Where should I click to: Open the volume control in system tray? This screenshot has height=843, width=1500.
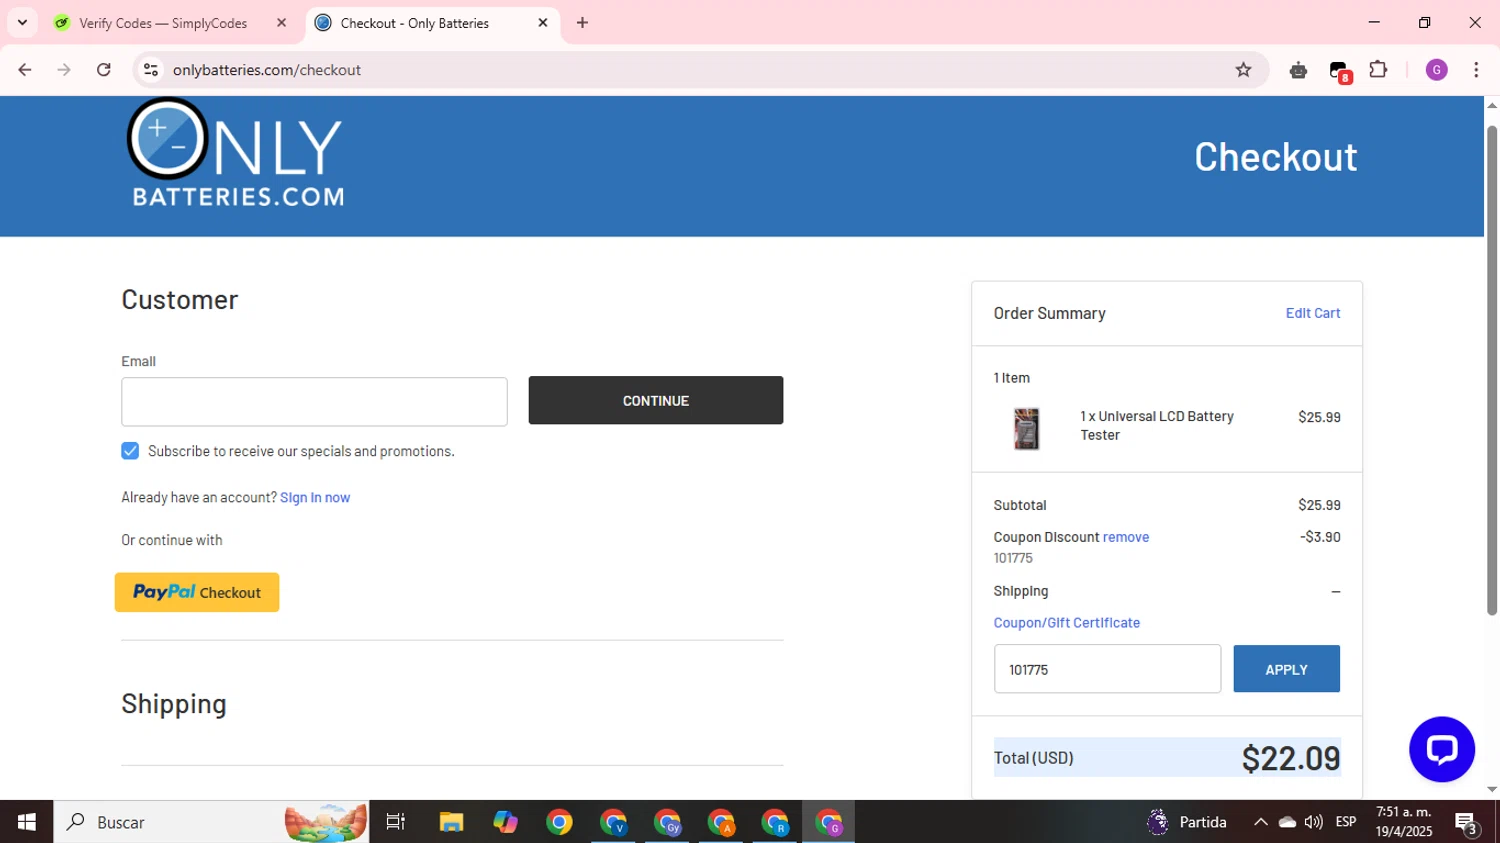point(1313,822)
